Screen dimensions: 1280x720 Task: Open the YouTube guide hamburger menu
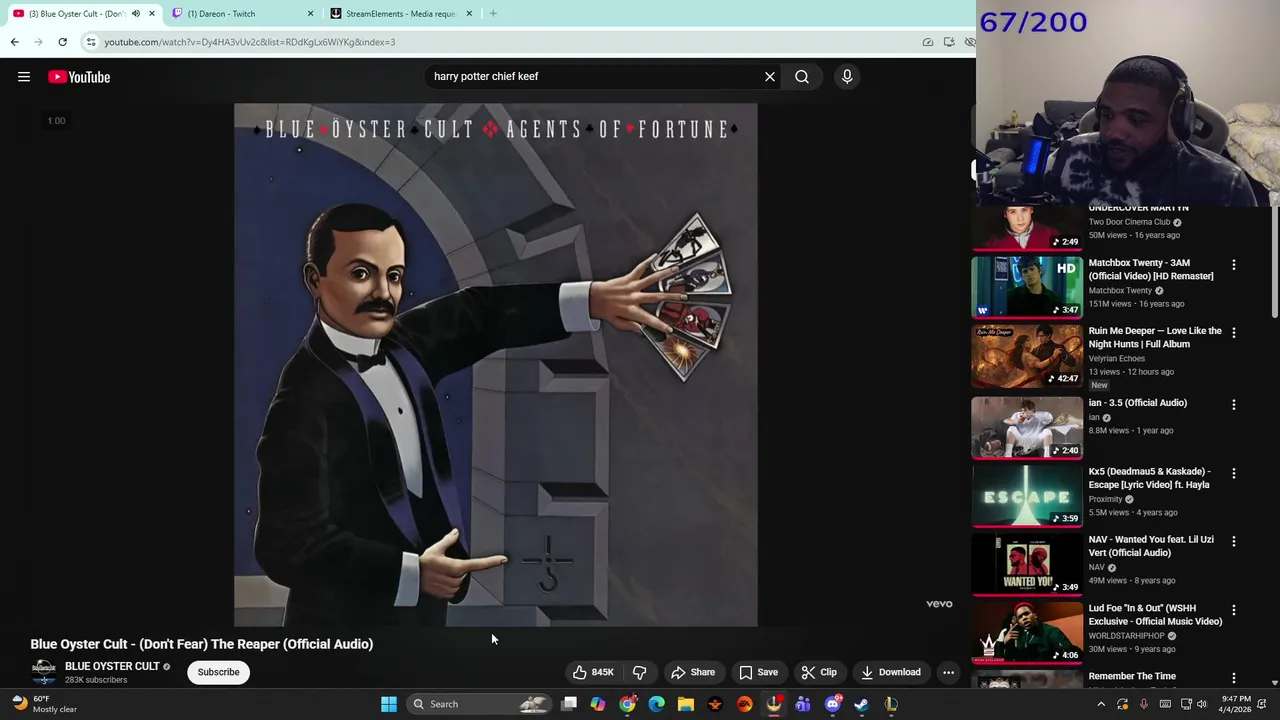coord(24,77)
